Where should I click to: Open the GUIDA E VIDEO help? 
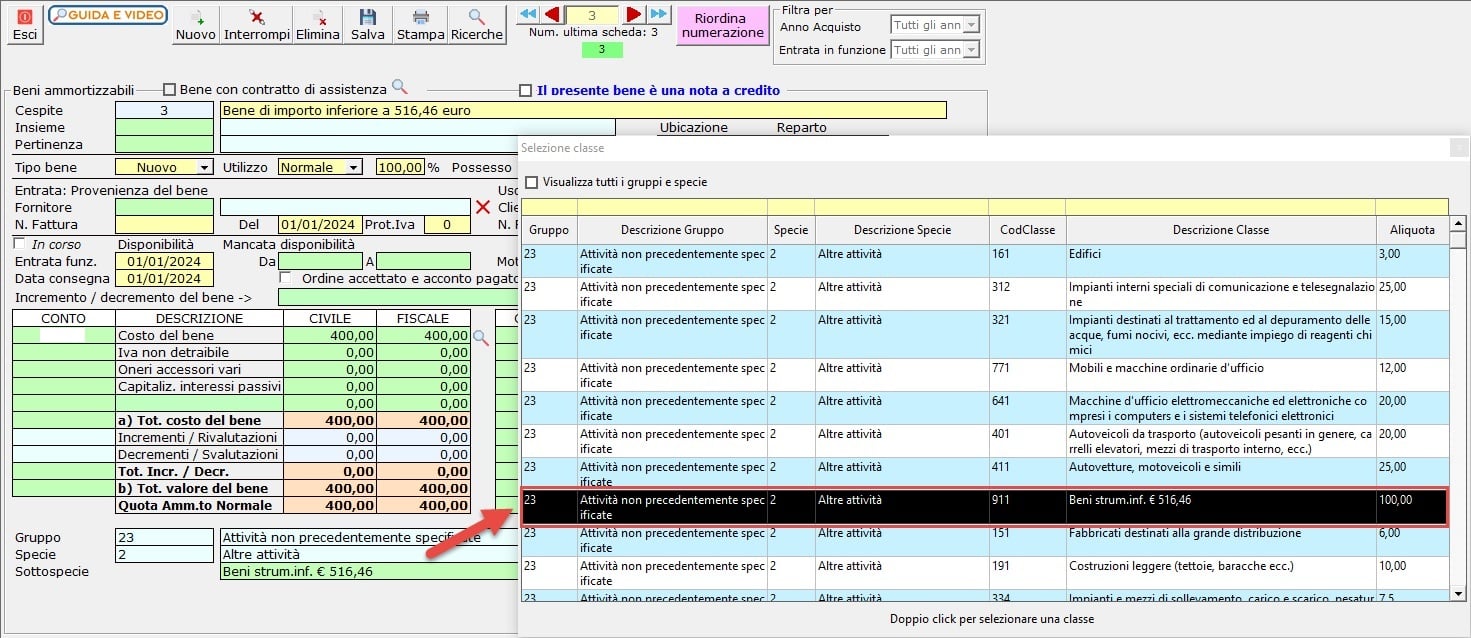108,15
